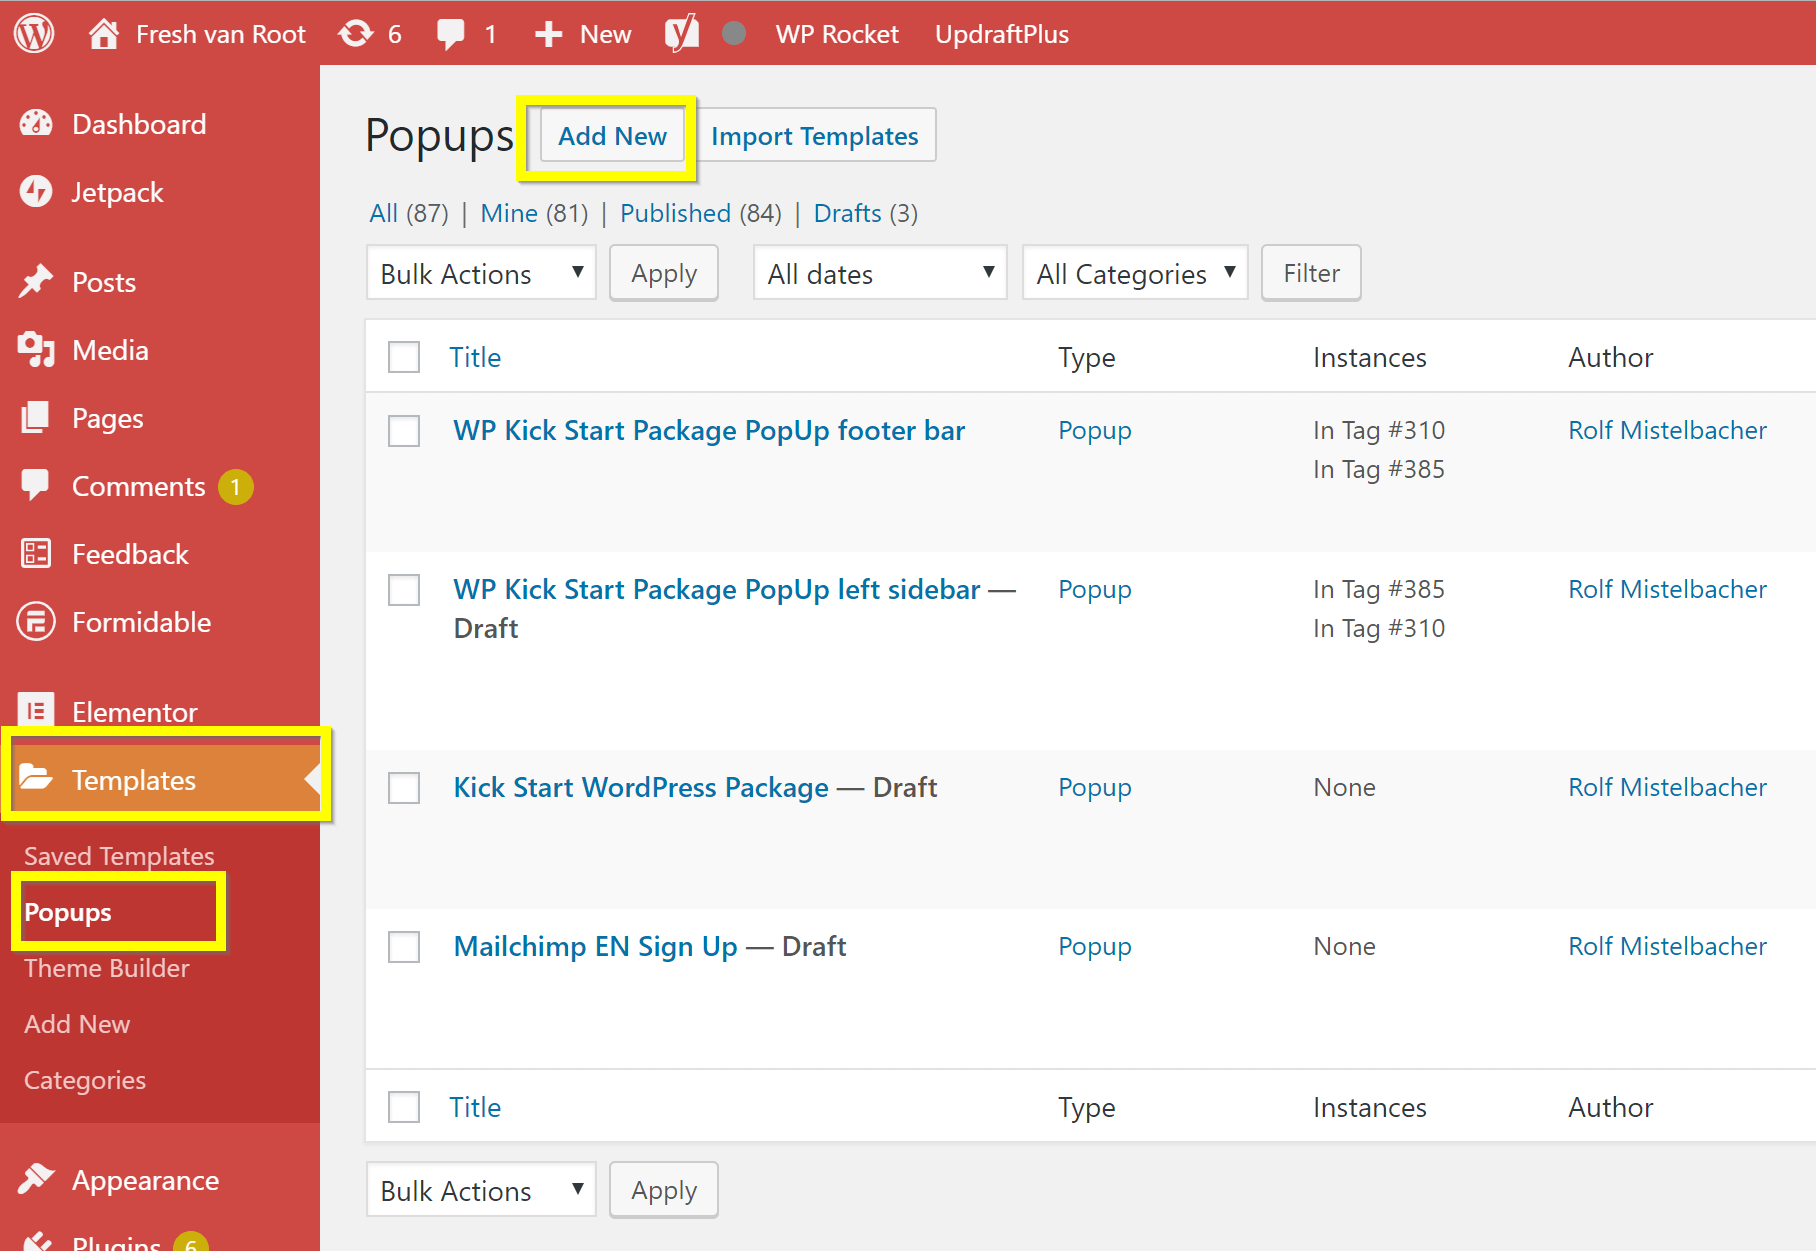
Task: Check the Mailchimp EN Sign Up checkbox
Action: [x=404, y=947]
